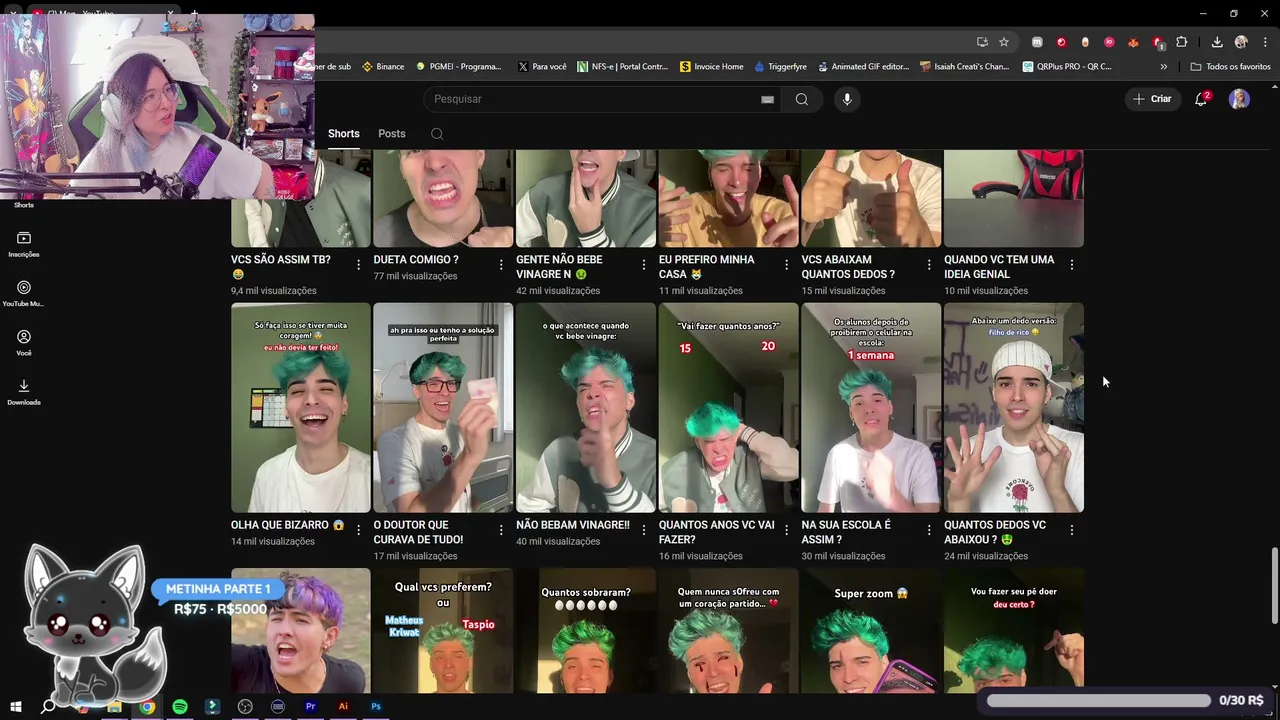Screen dimensions: 1280x720
Task: Play NA SUA ESCOLA É ASSIM ? thumbnail
Action: click(871, 408)
